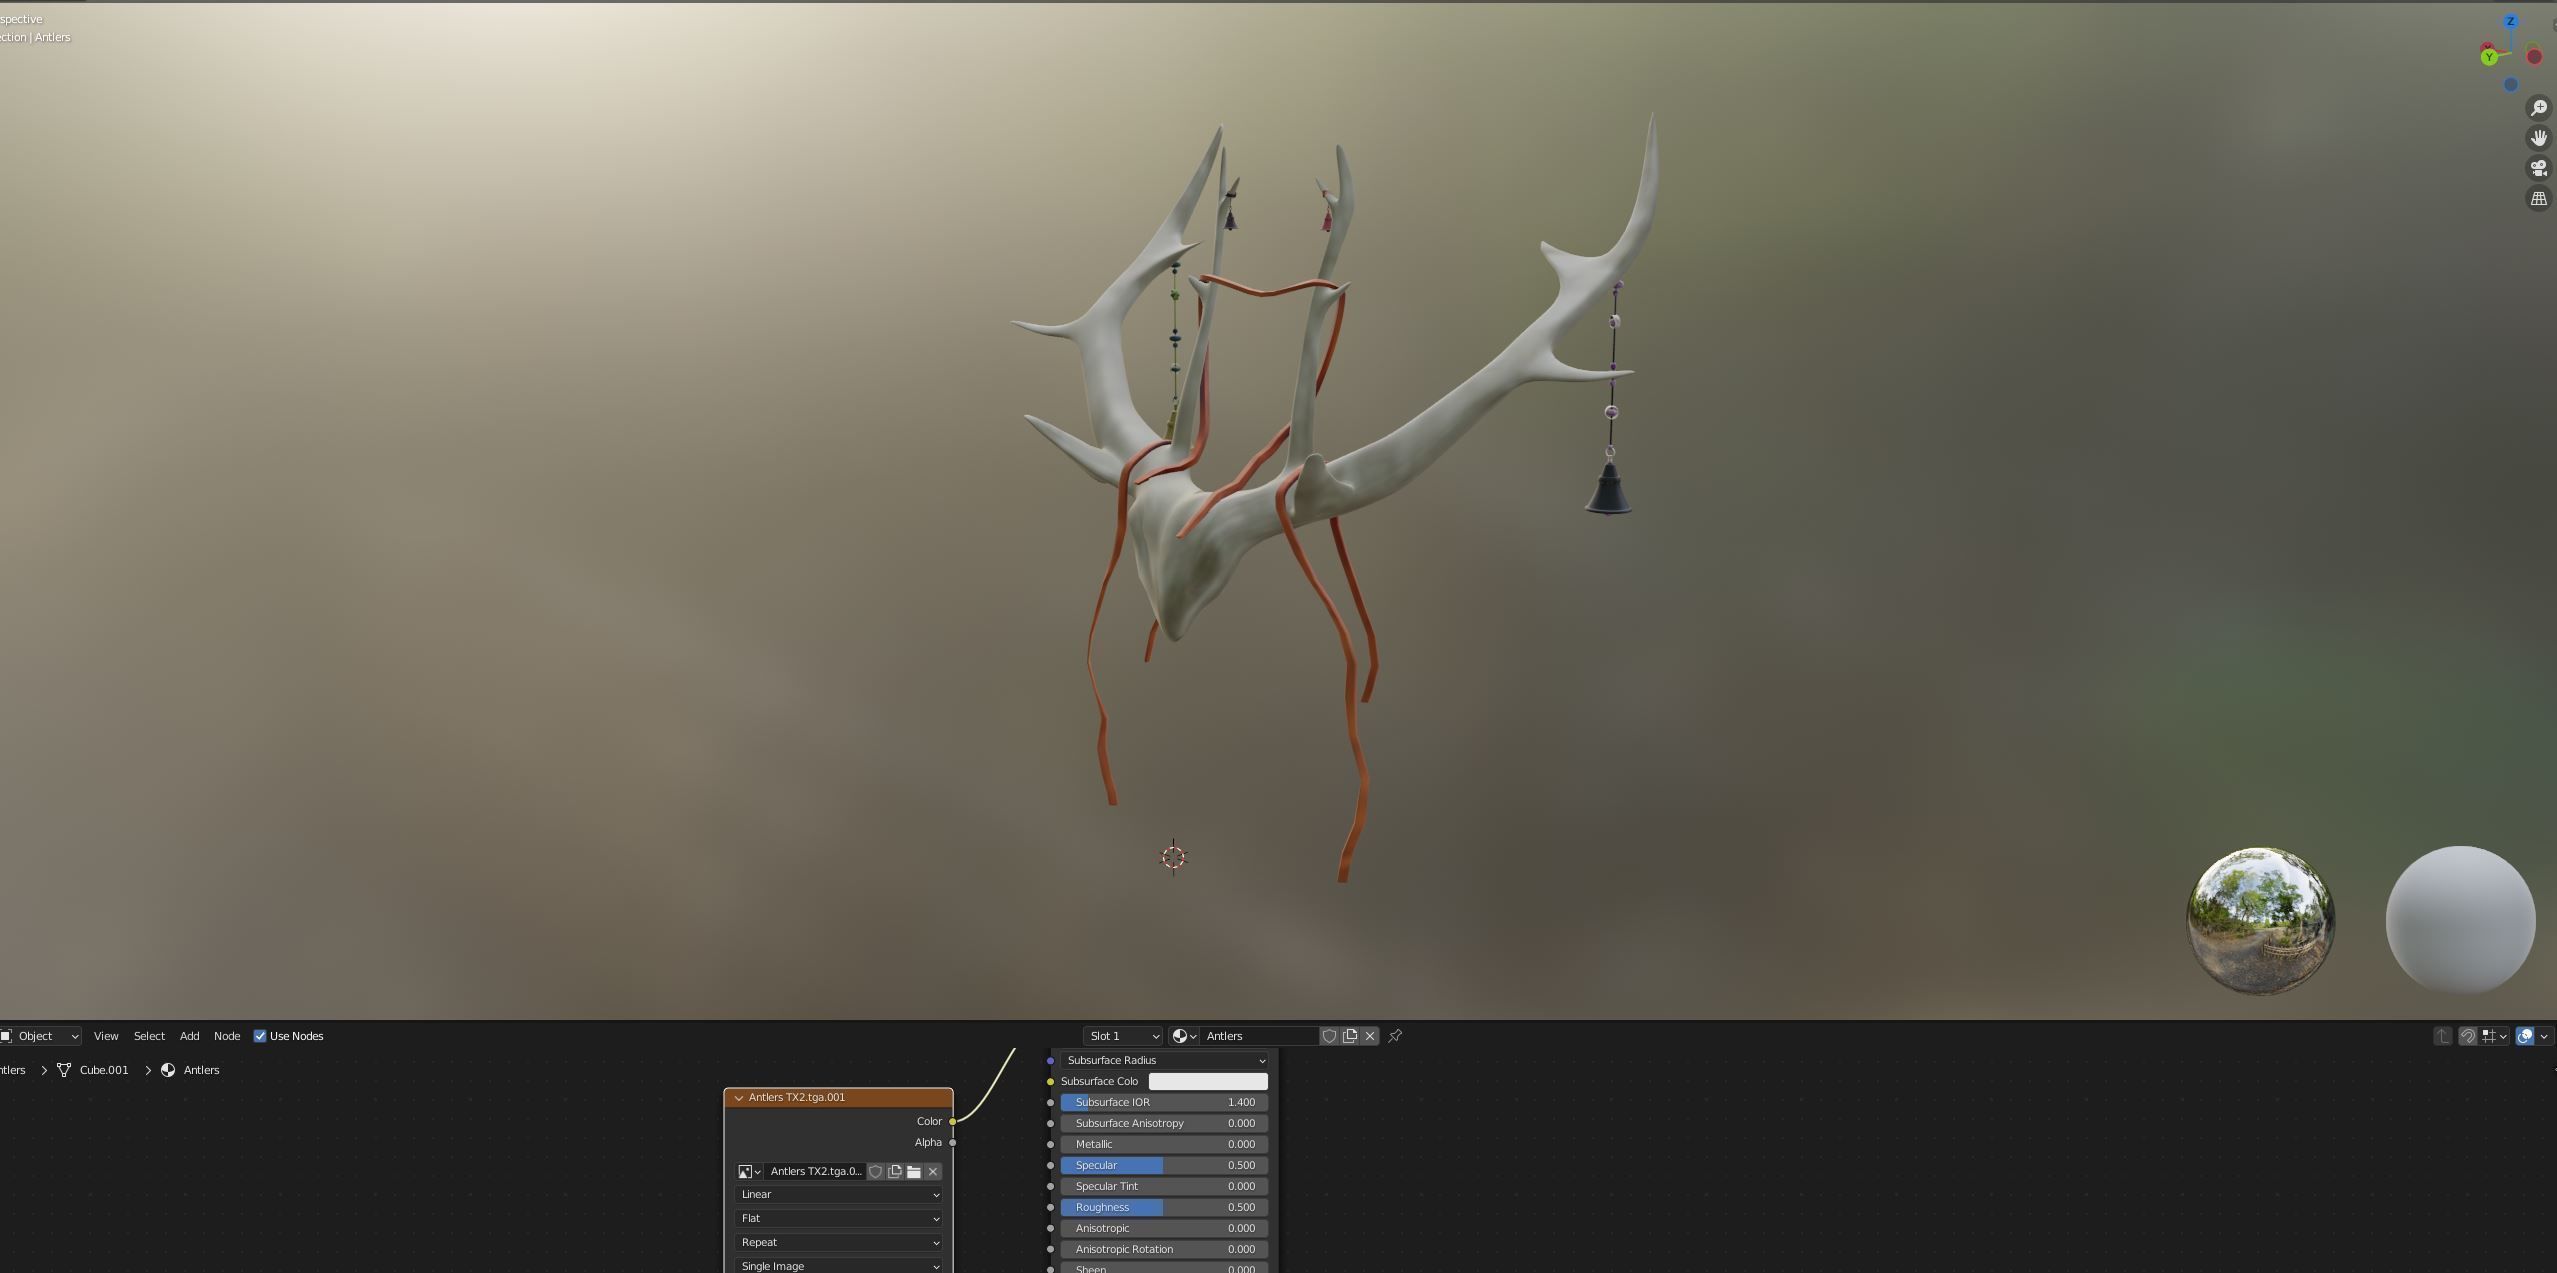
Task: Click the blue Z axis gizmo handle
Action: pyautogui.click(x=2510, y=21)
